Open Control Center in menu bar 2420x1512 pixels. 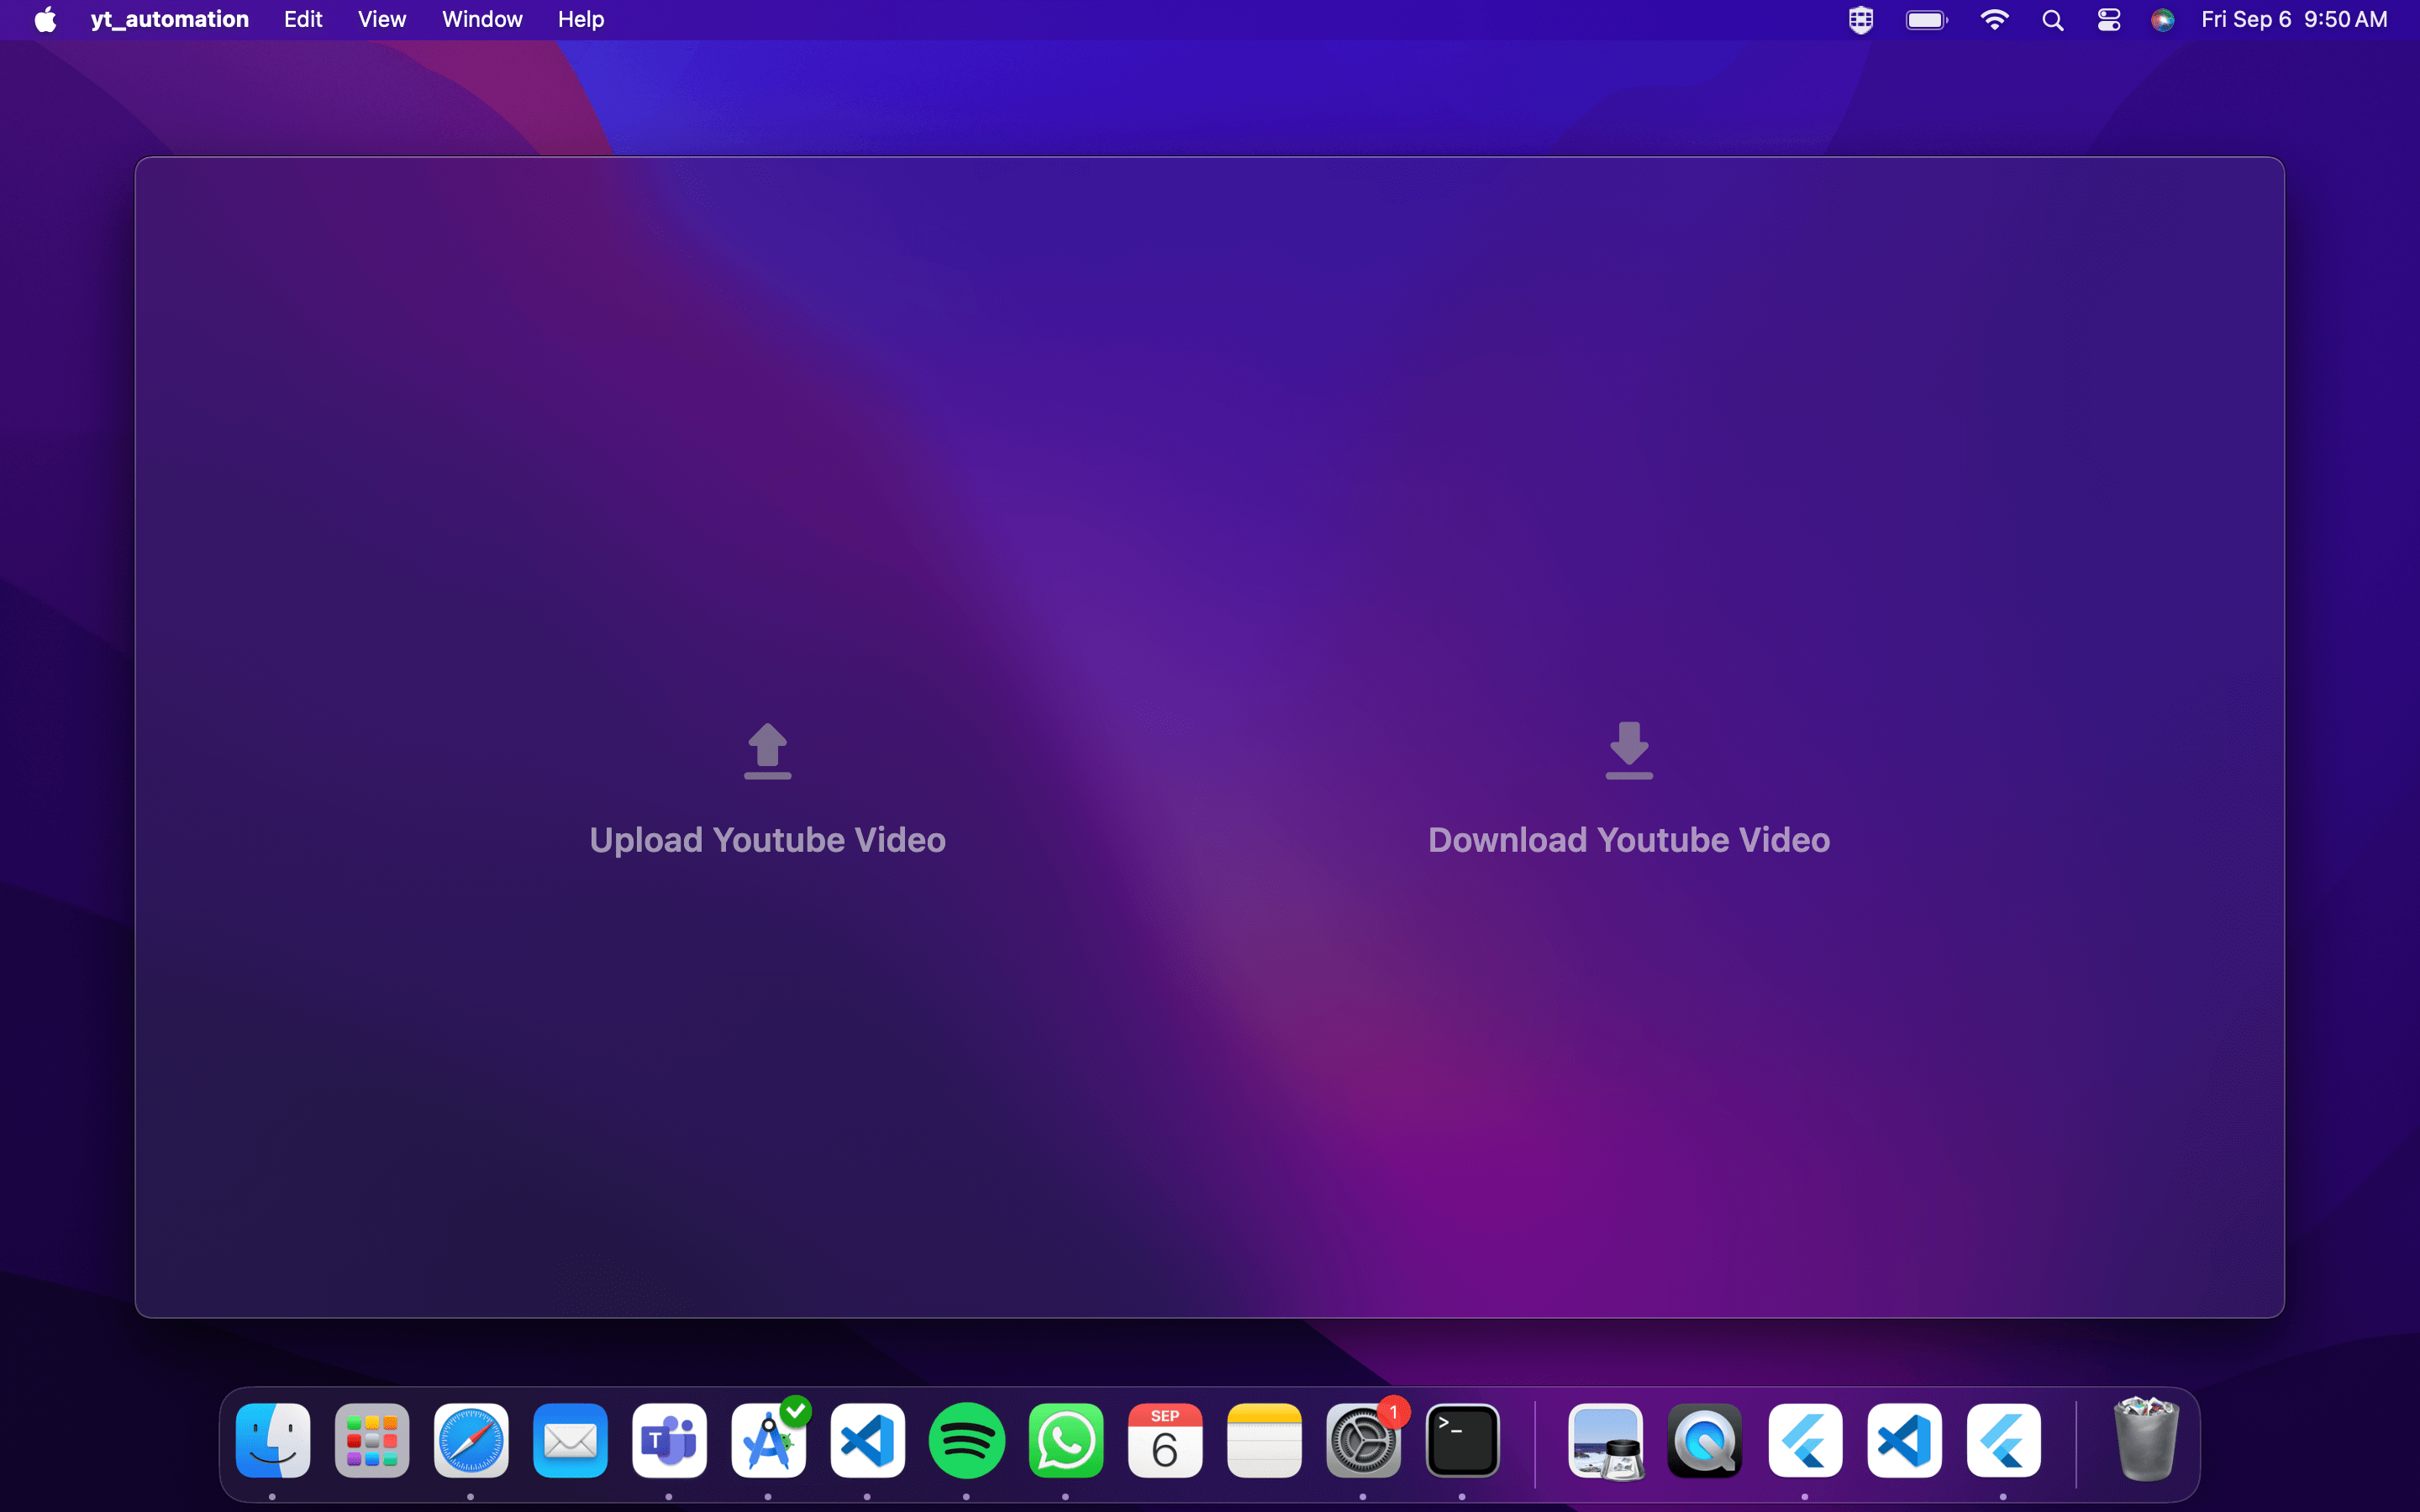2108,20
